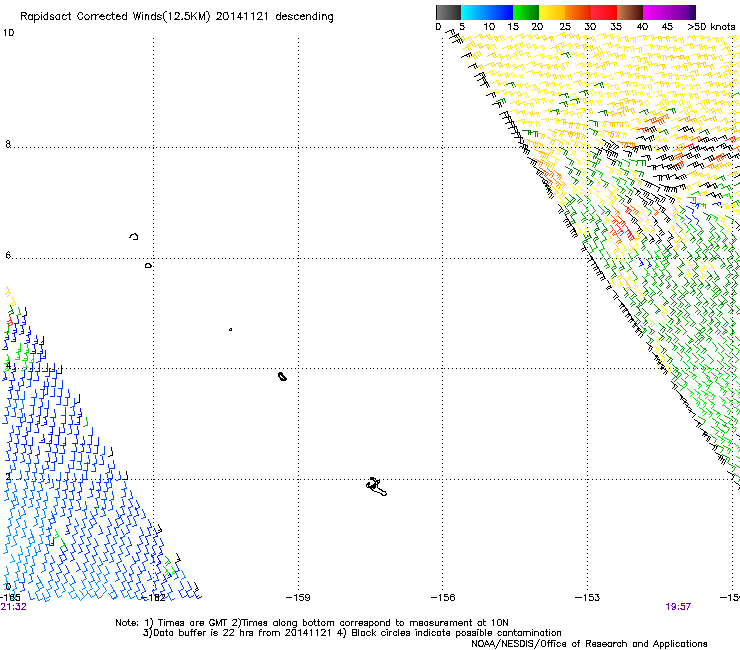Click the latitude label '10' at top left
This screenshot has width=740, height=650.
[x=8, y=33]
